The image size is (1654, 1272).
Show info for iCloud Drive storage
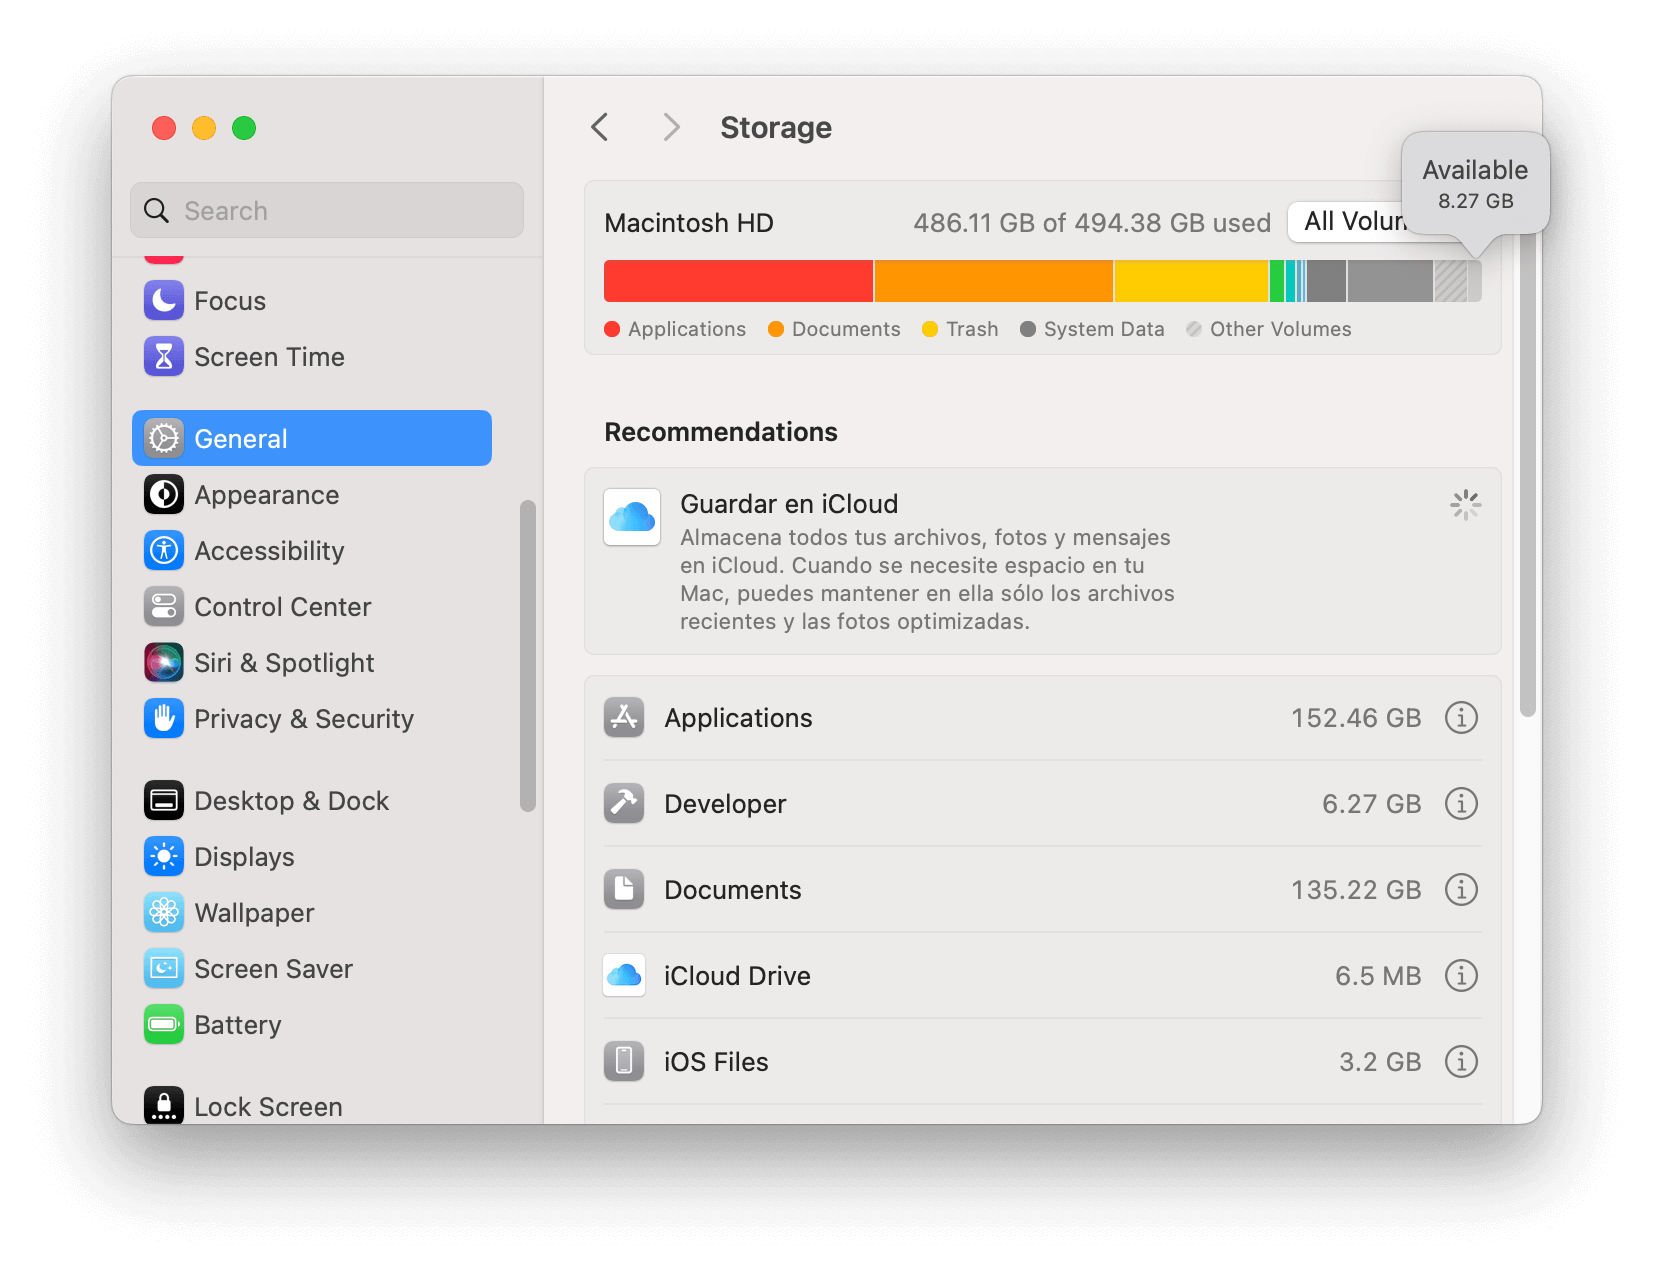1461,975
